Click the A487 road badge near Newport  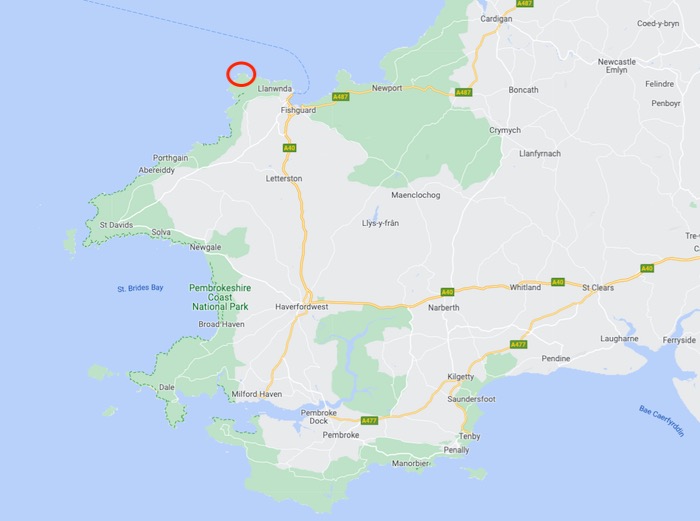[x=340, y=96]
